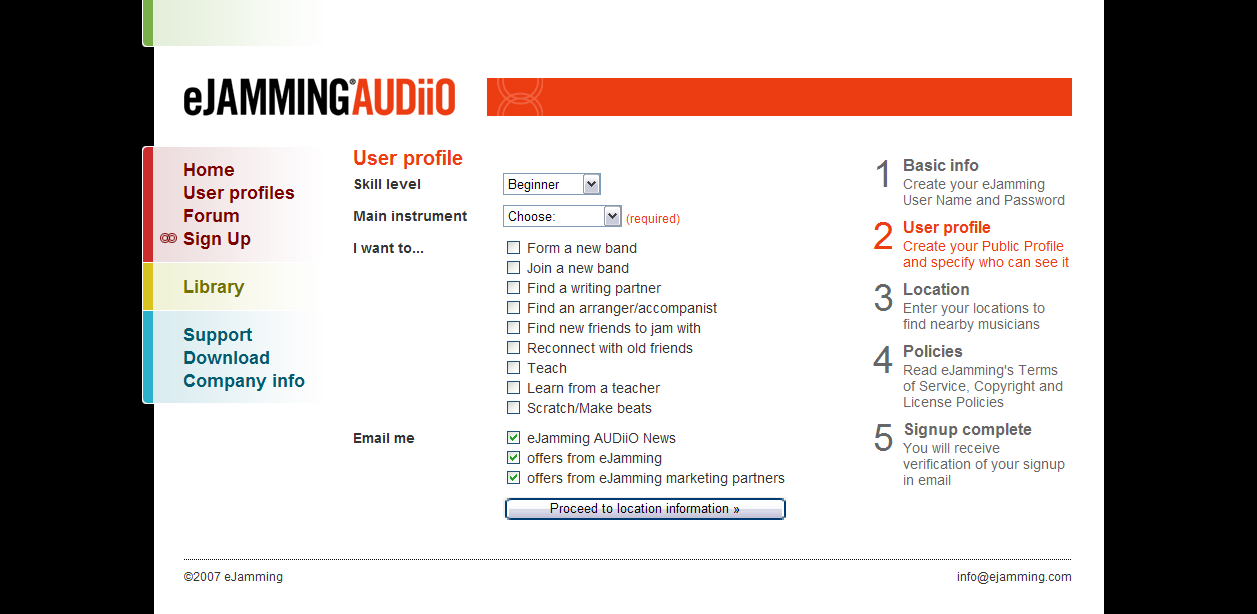This screenshot has height=614, width=1257.
Task: Click the red (required) note
Action: click(x=653, y=219)
